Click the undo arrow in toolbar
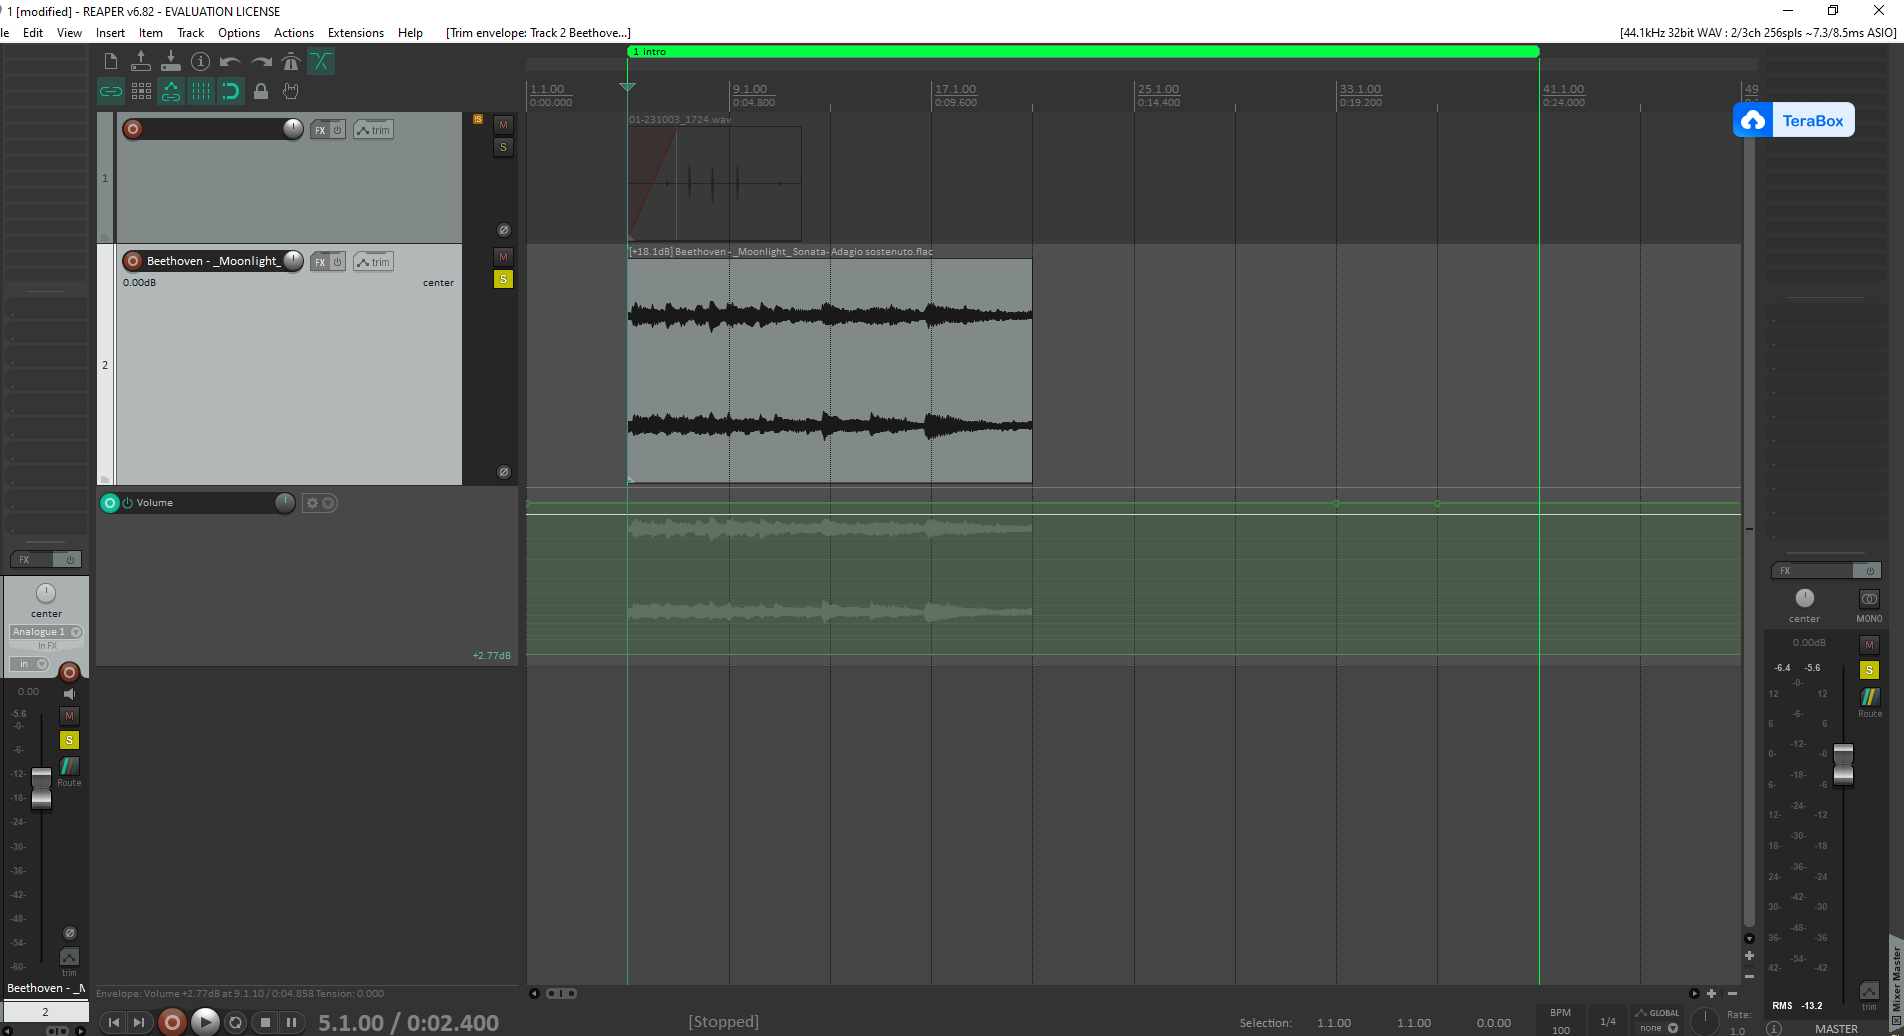This screenshot has width=1904, height=1036. pyautogui.click(x=231, y=62)
